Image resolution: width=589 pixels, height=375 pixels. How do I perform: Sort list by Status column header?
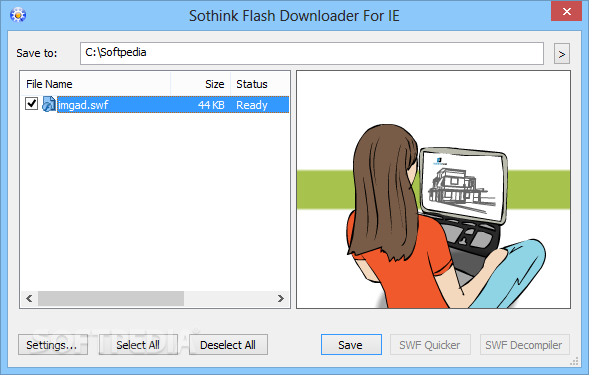pyautogui.click(x=260, y=84)
